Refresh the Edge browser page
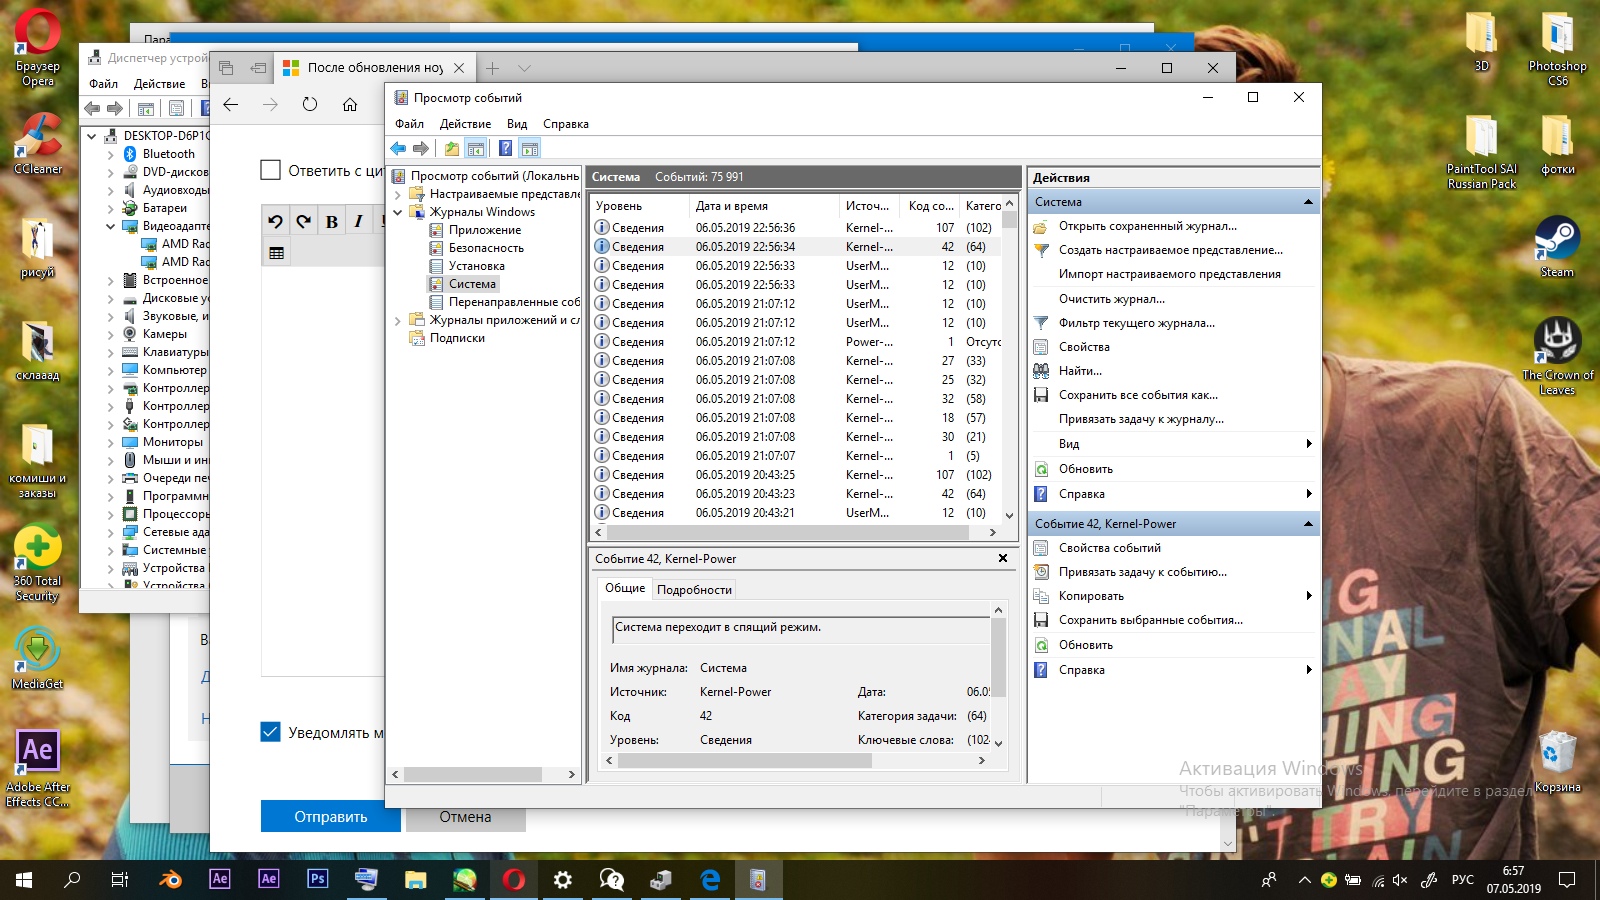This screenshot has height=900, width=1600. point(310,105)
